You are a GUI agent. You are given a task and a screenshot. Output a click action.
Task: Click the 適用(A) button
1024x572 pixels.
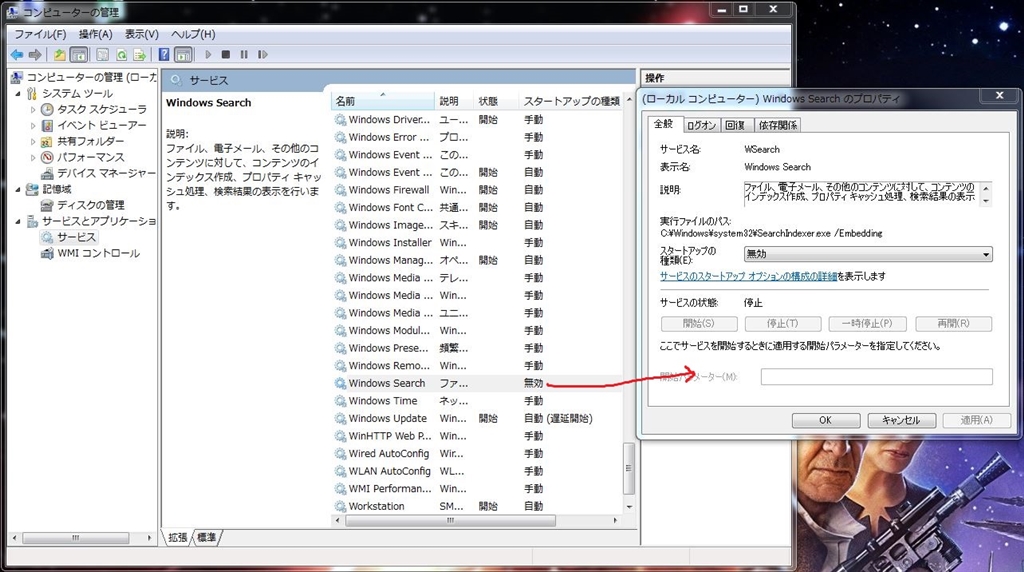coord(977,420)
